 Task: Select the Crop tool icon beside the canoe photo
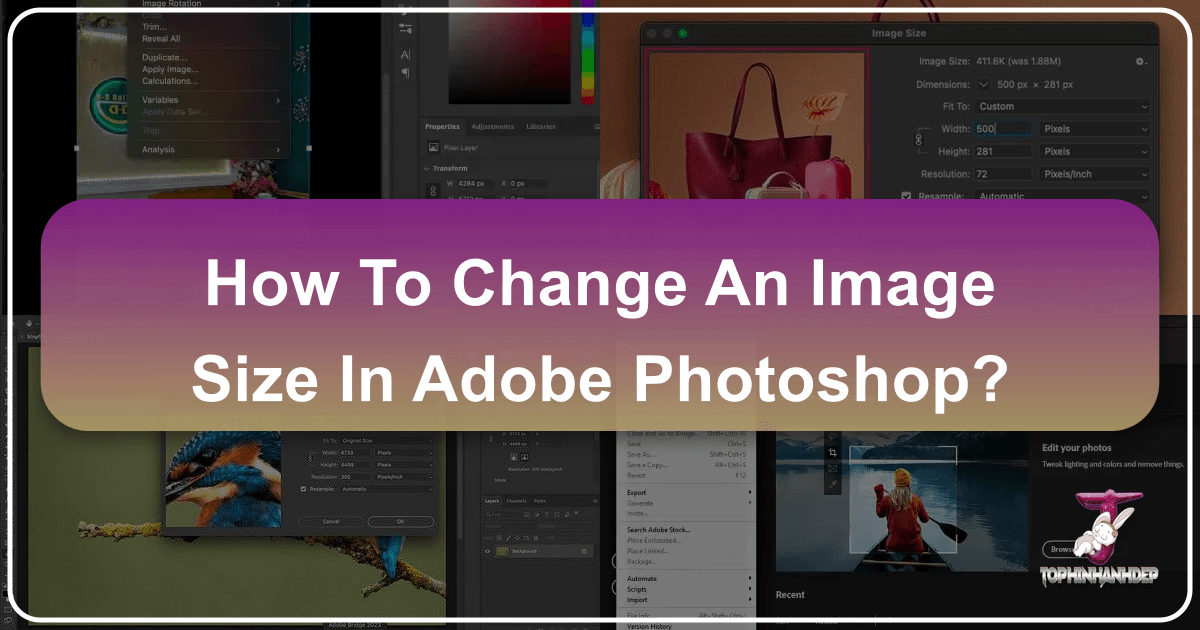tap(833, 452)
